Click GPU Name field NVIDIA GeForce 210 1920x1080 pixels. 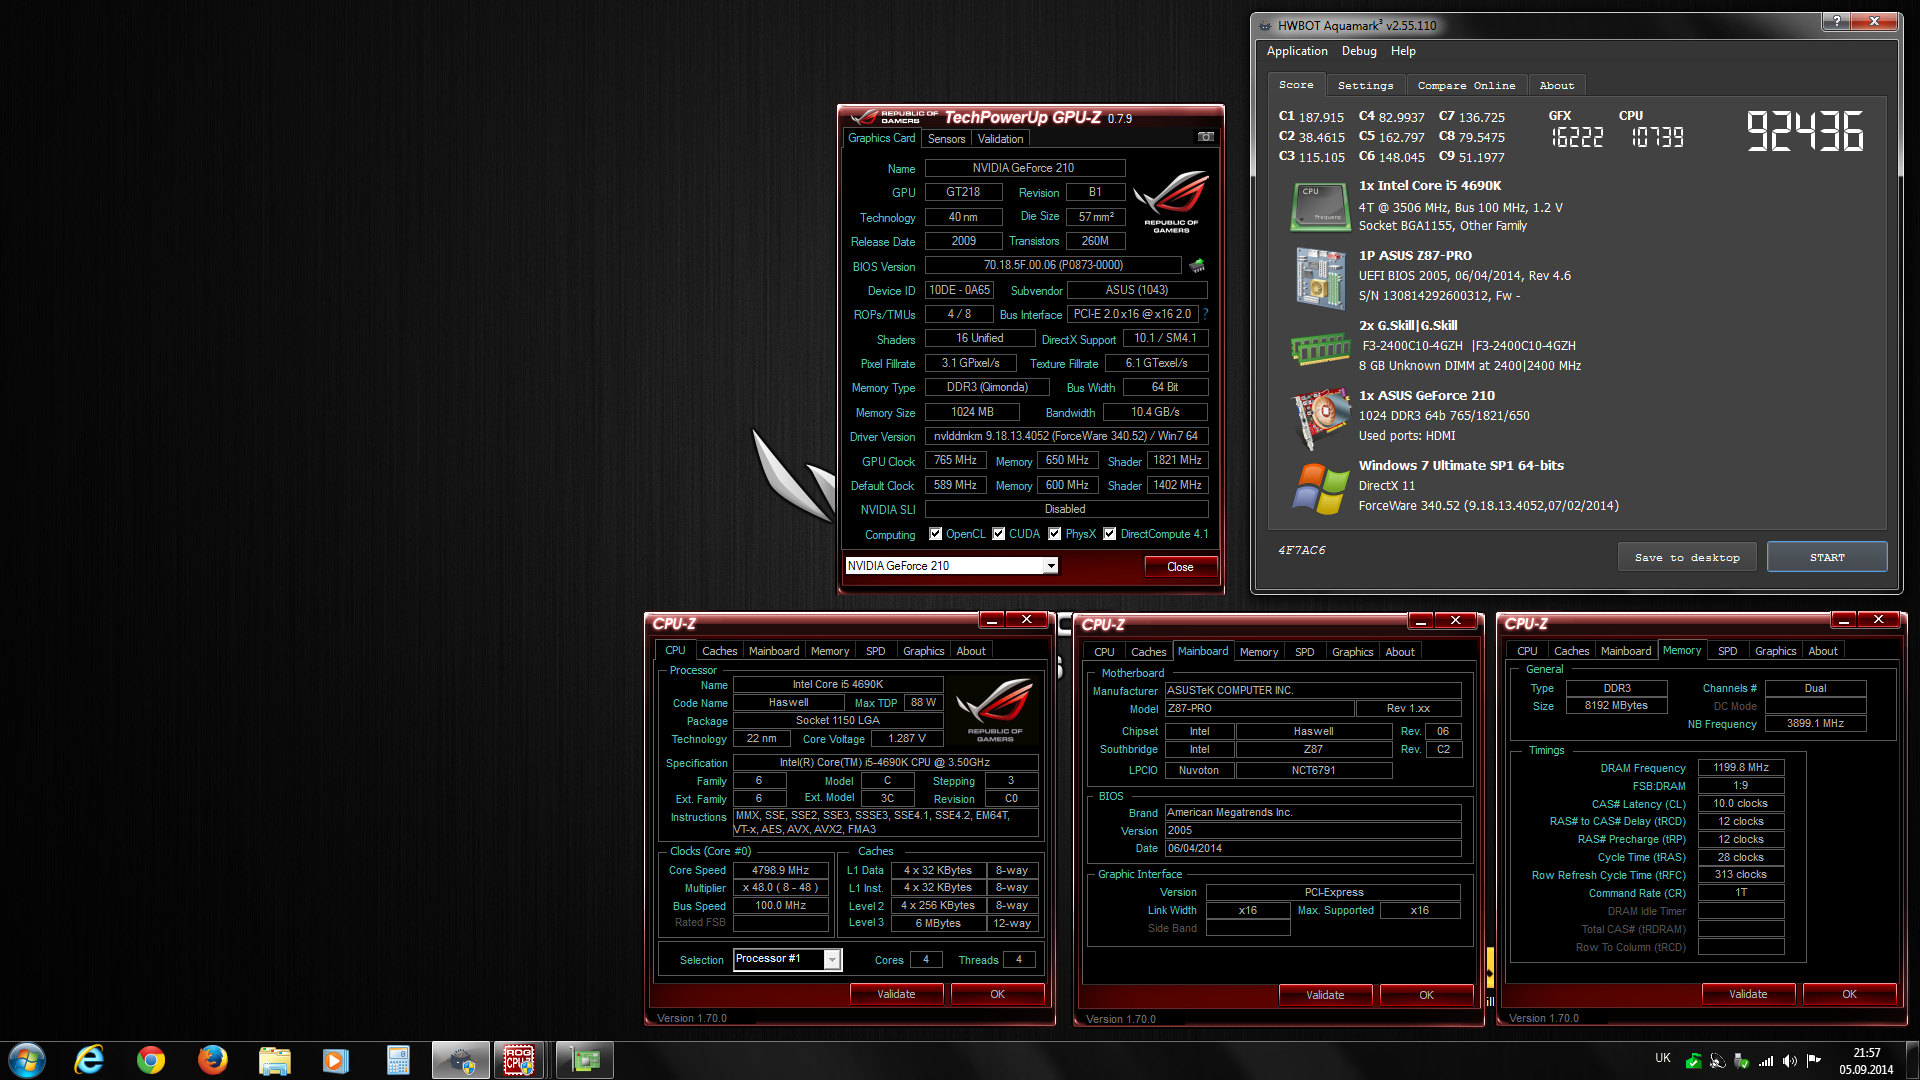[1024, 168]
